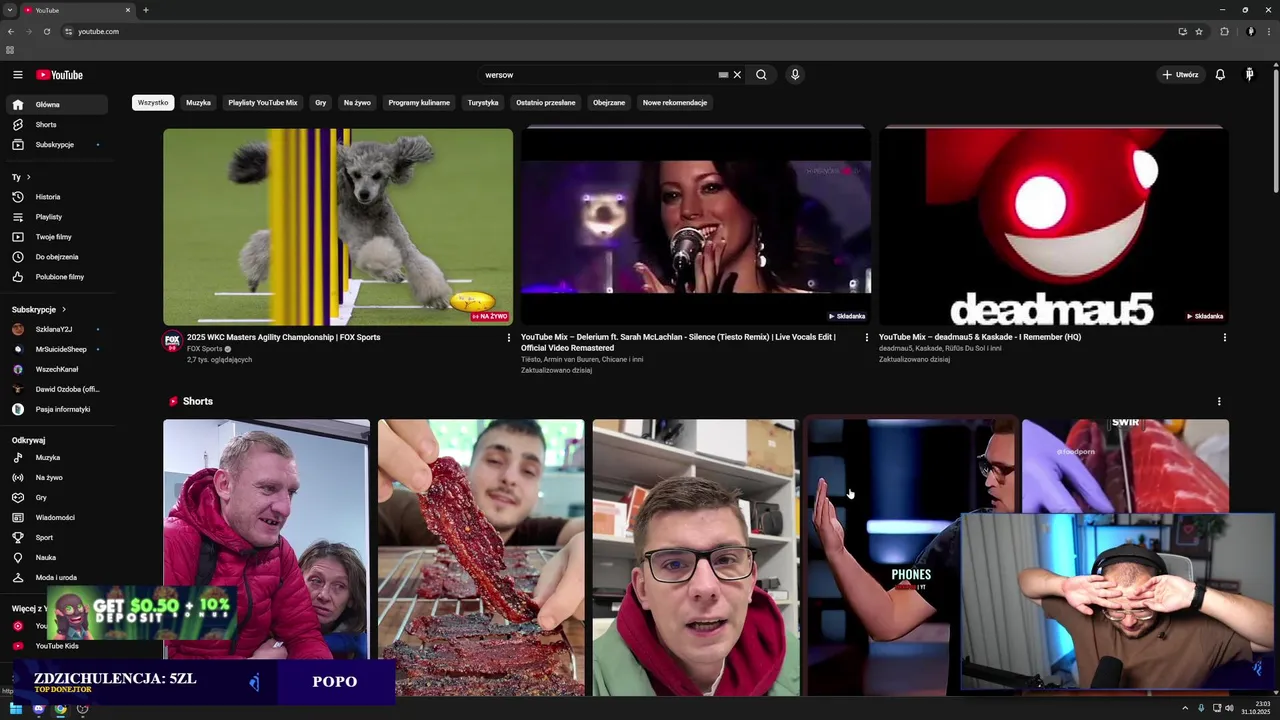The height and width of the screenshot is (720, 1280).
Task: Explore Na żywo in the Odkrywaj section
Action: click(58, 477)
